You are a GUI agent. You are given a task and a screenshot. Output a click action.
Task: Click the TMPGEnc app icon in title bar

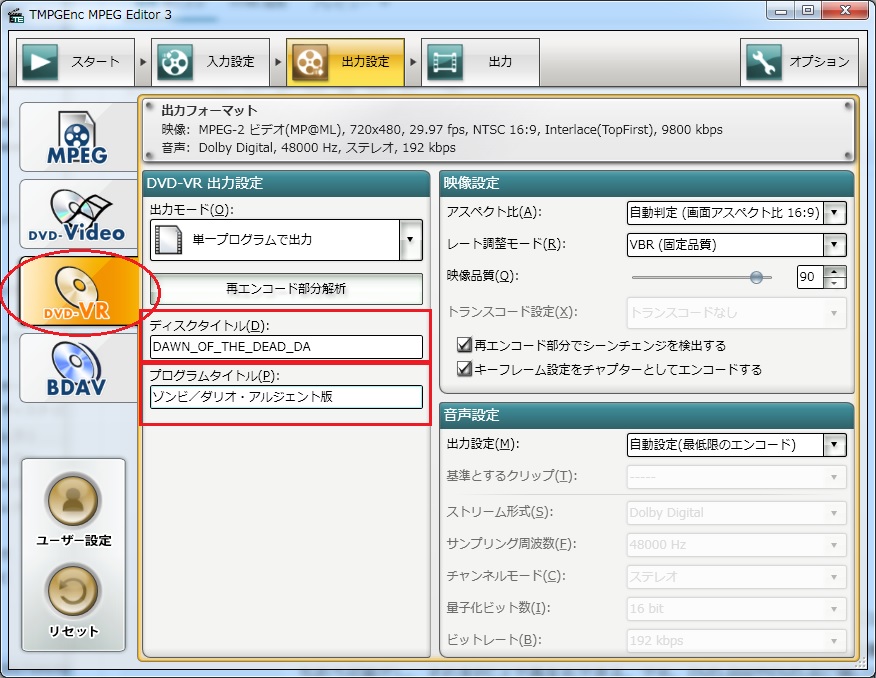tap(16, 15)
